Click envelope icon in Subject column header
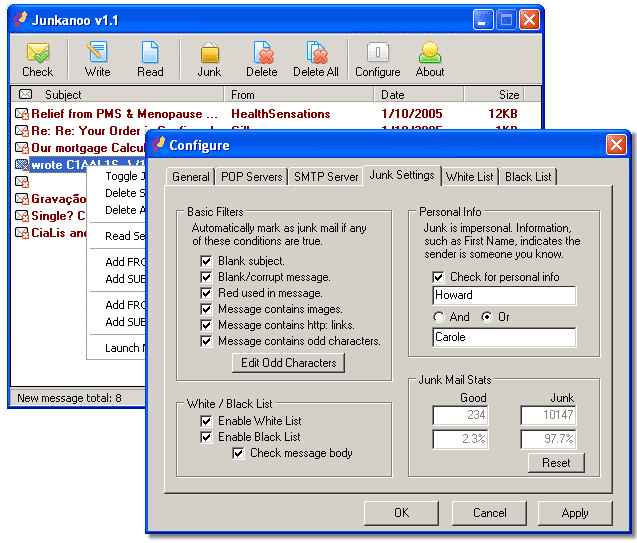Image resolution: width=637 pixels, height=543 pixels. [x=26, y=94]
